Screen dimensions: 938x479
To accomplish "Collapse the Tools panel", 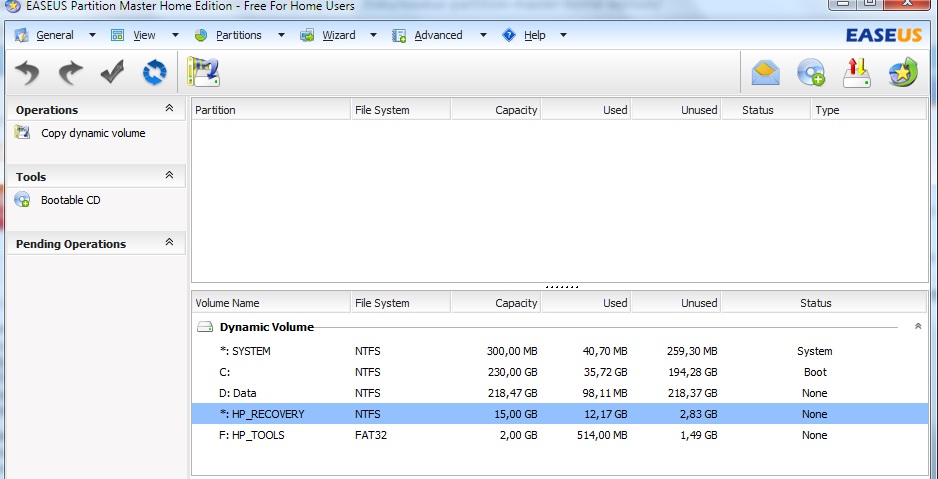I will click(169, 175).
